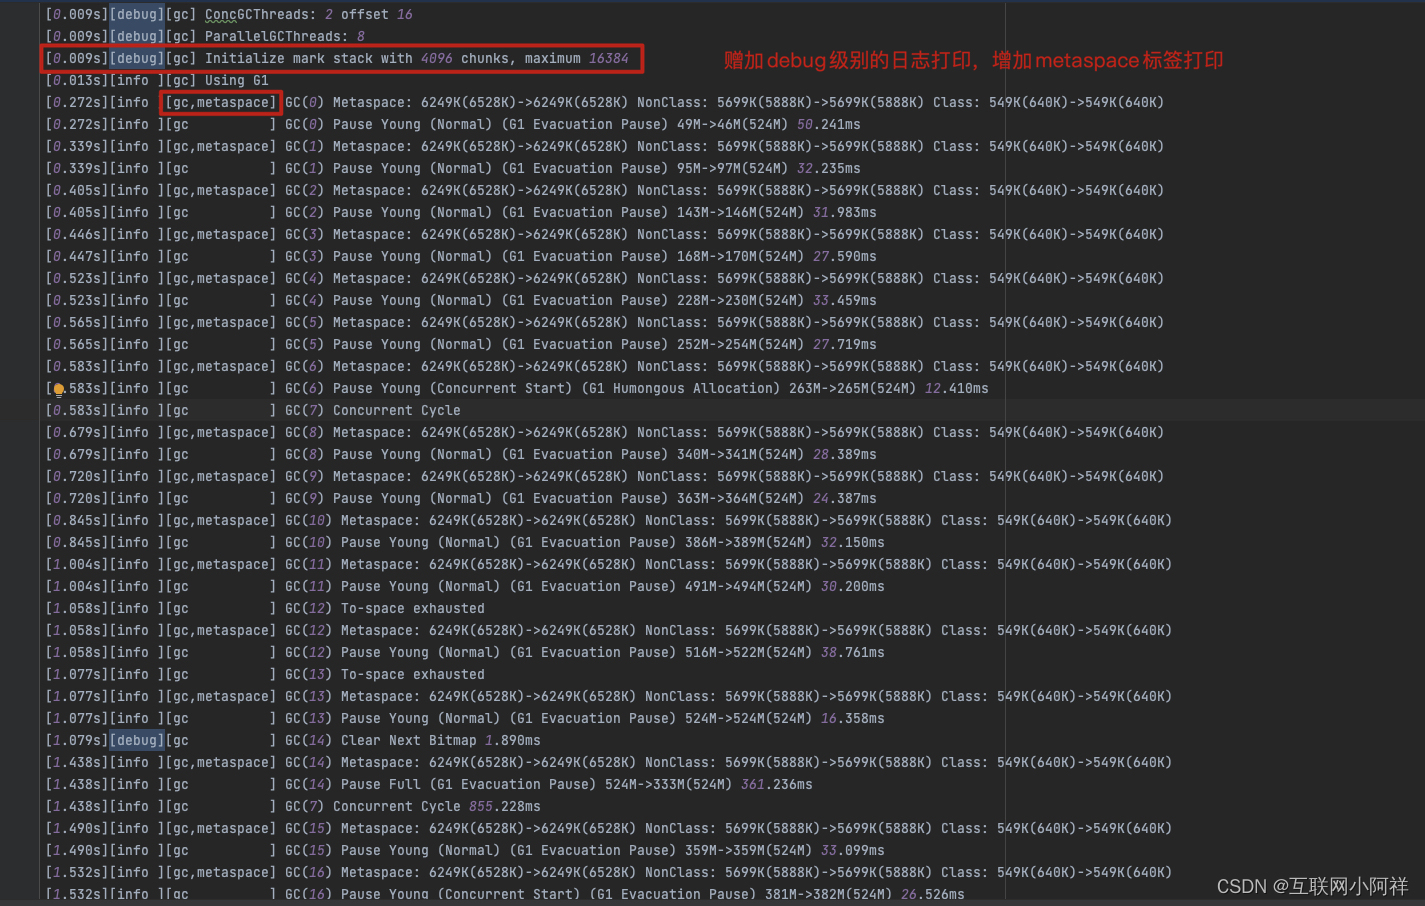Image resolution: width=1425 pixels, height=906 pixels.
Task: Select the GC(9) Pause Young 363M->364M line
Action: coord(461,498)
